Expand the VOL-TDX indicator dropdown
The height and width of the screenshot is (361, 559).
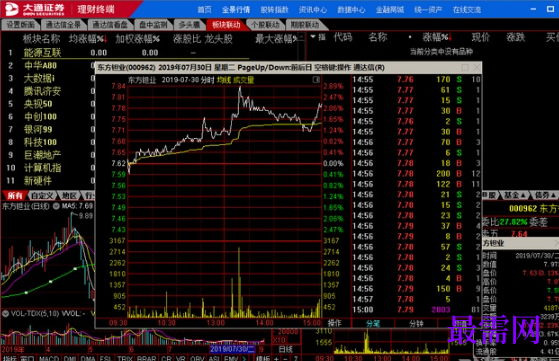coord(5,314)
